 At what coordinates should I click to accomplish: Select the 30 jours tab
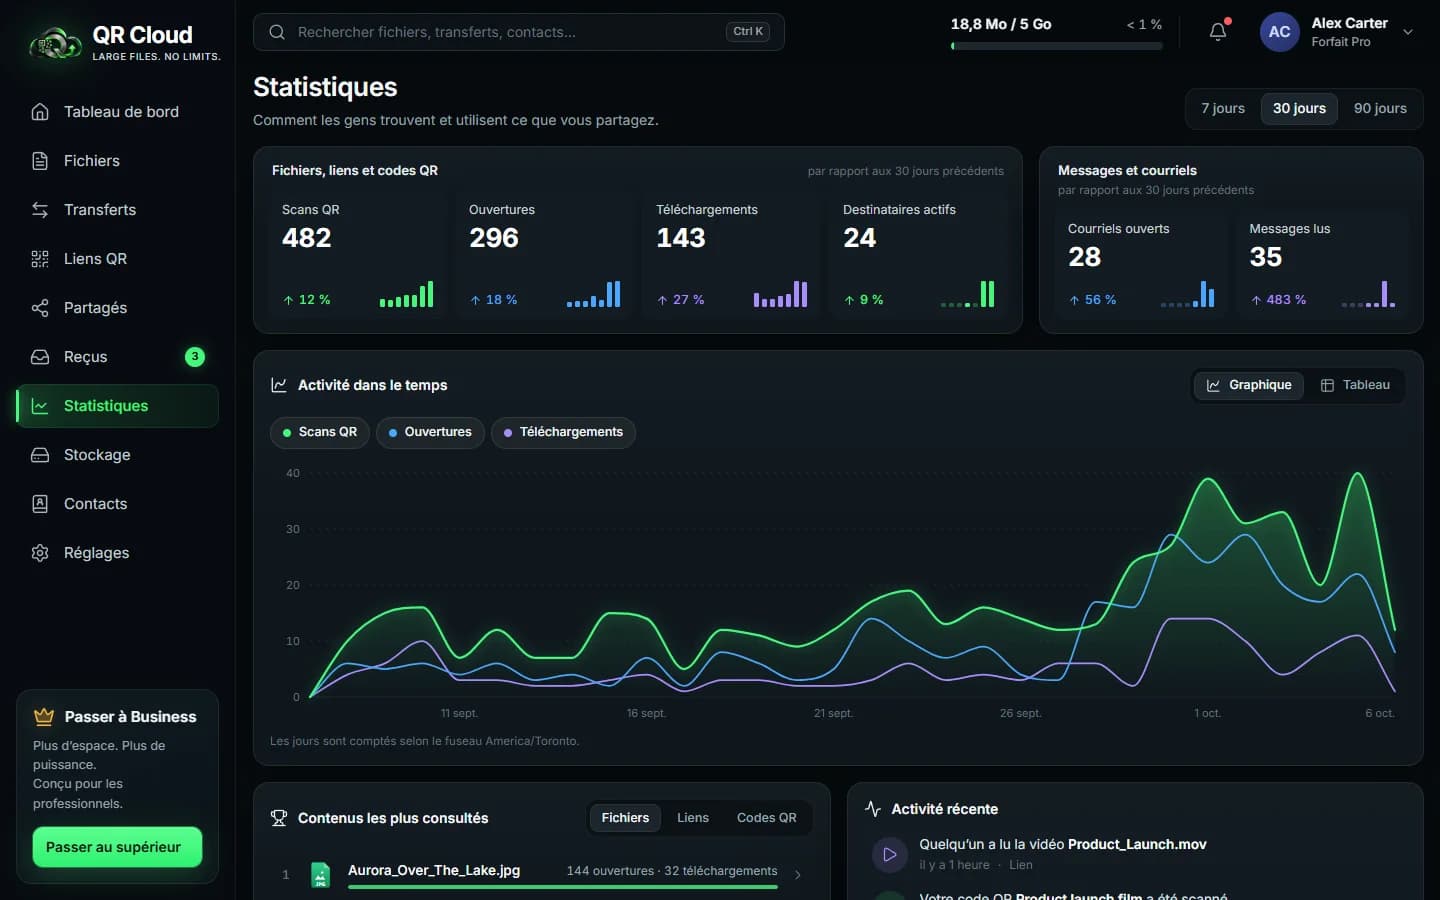1299,108
